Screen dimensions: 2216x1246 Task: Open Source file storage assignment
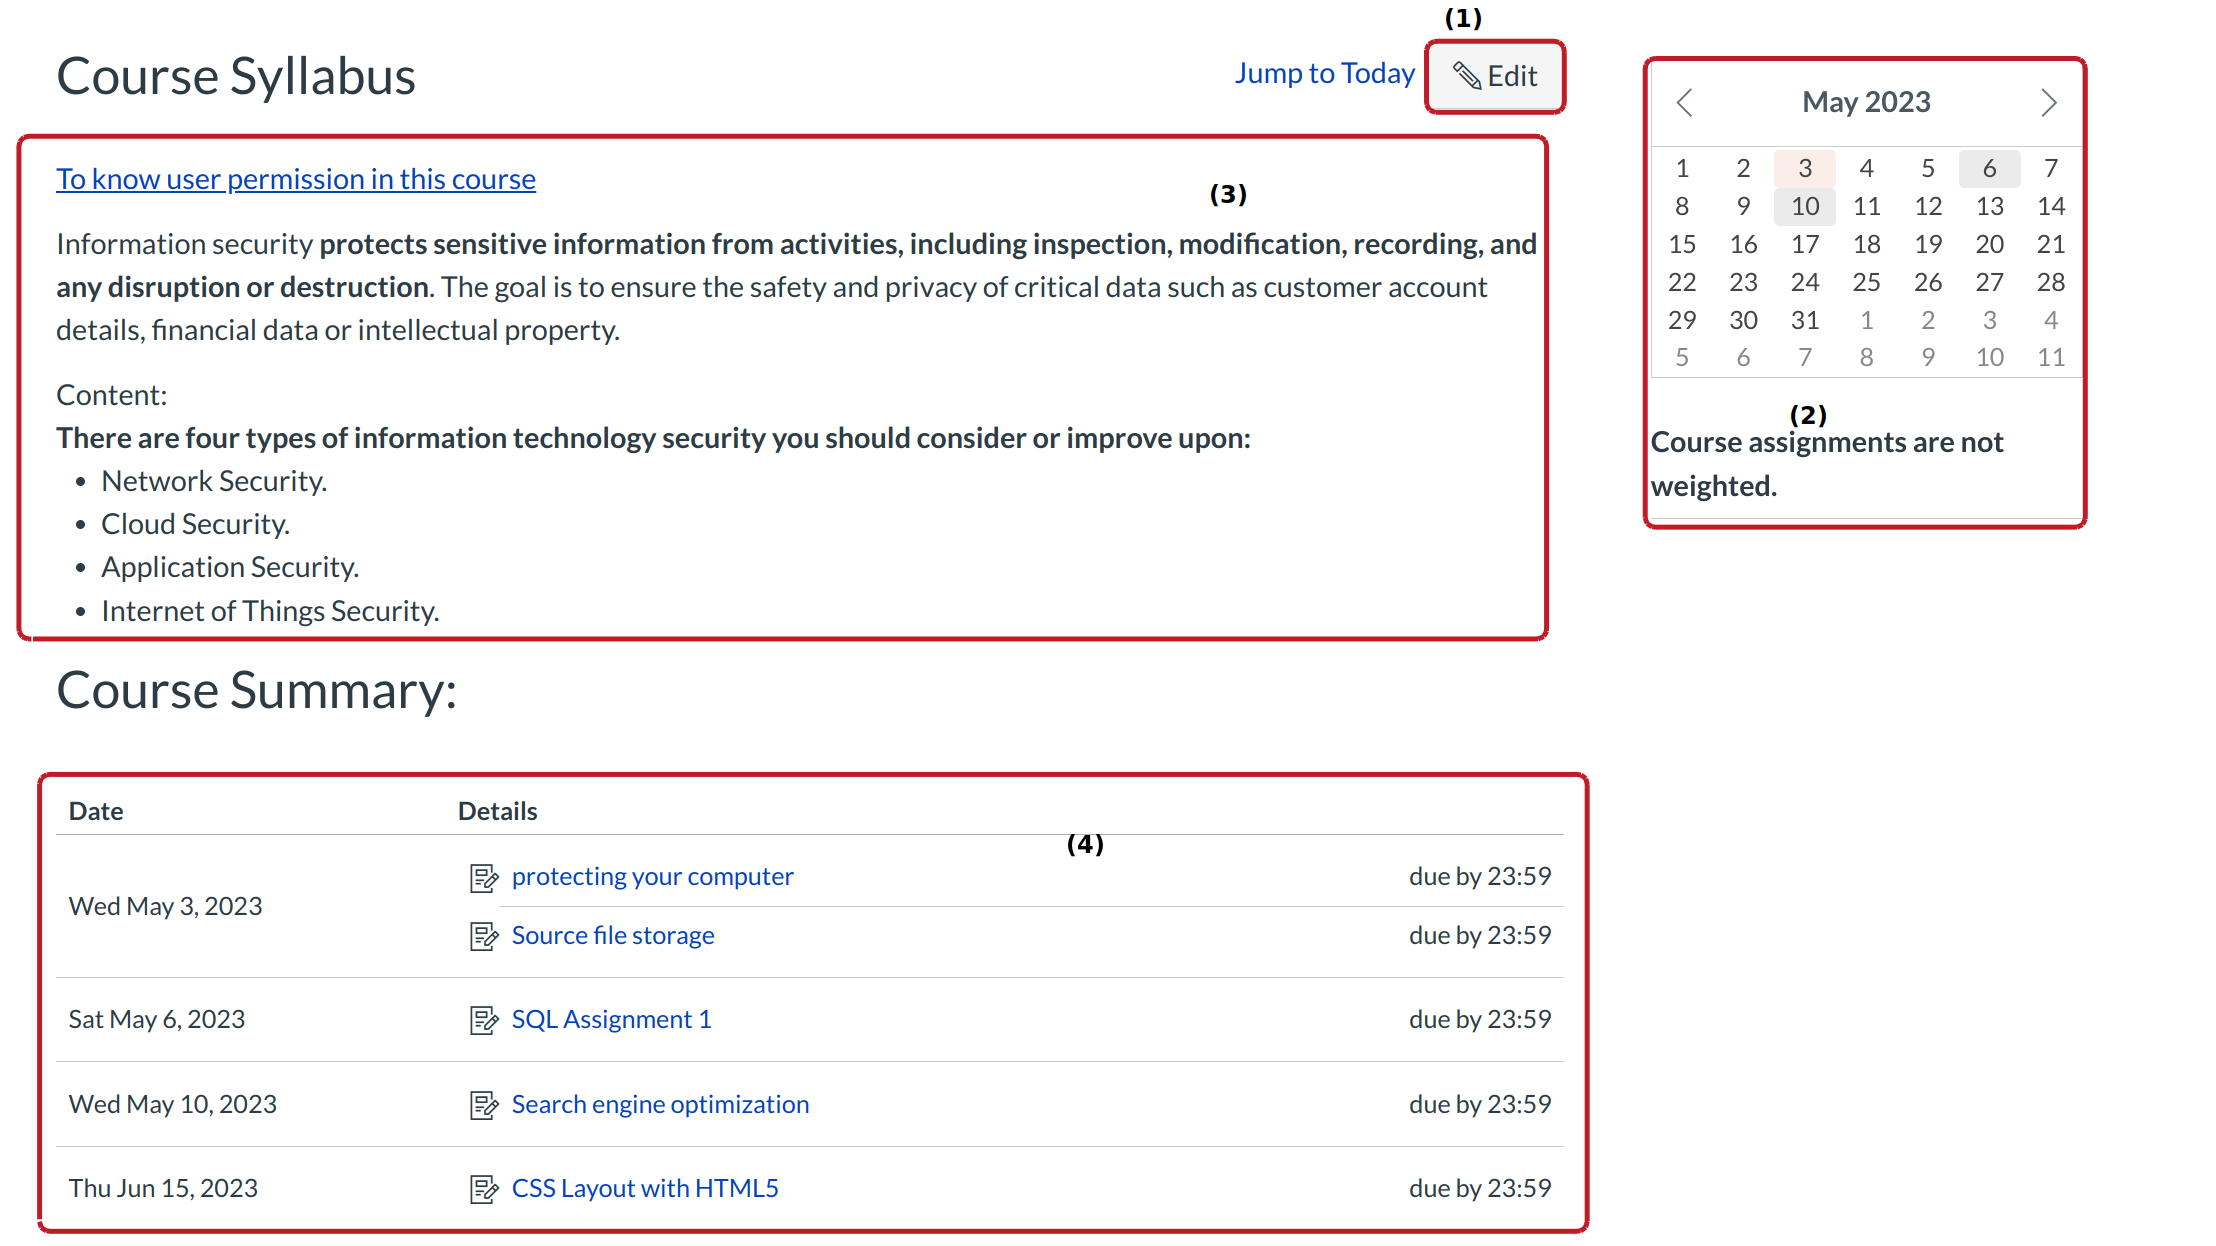[613, 936]
